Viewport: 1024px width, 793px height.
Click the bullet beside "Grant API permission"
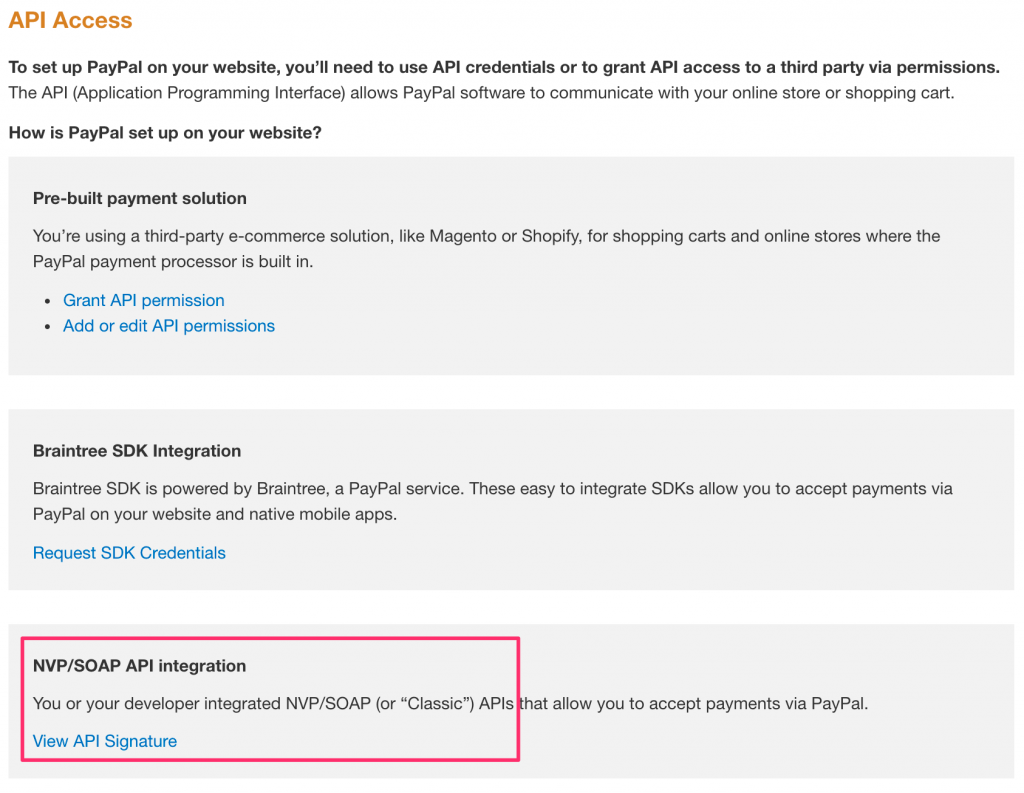click(x=49, y=301)
